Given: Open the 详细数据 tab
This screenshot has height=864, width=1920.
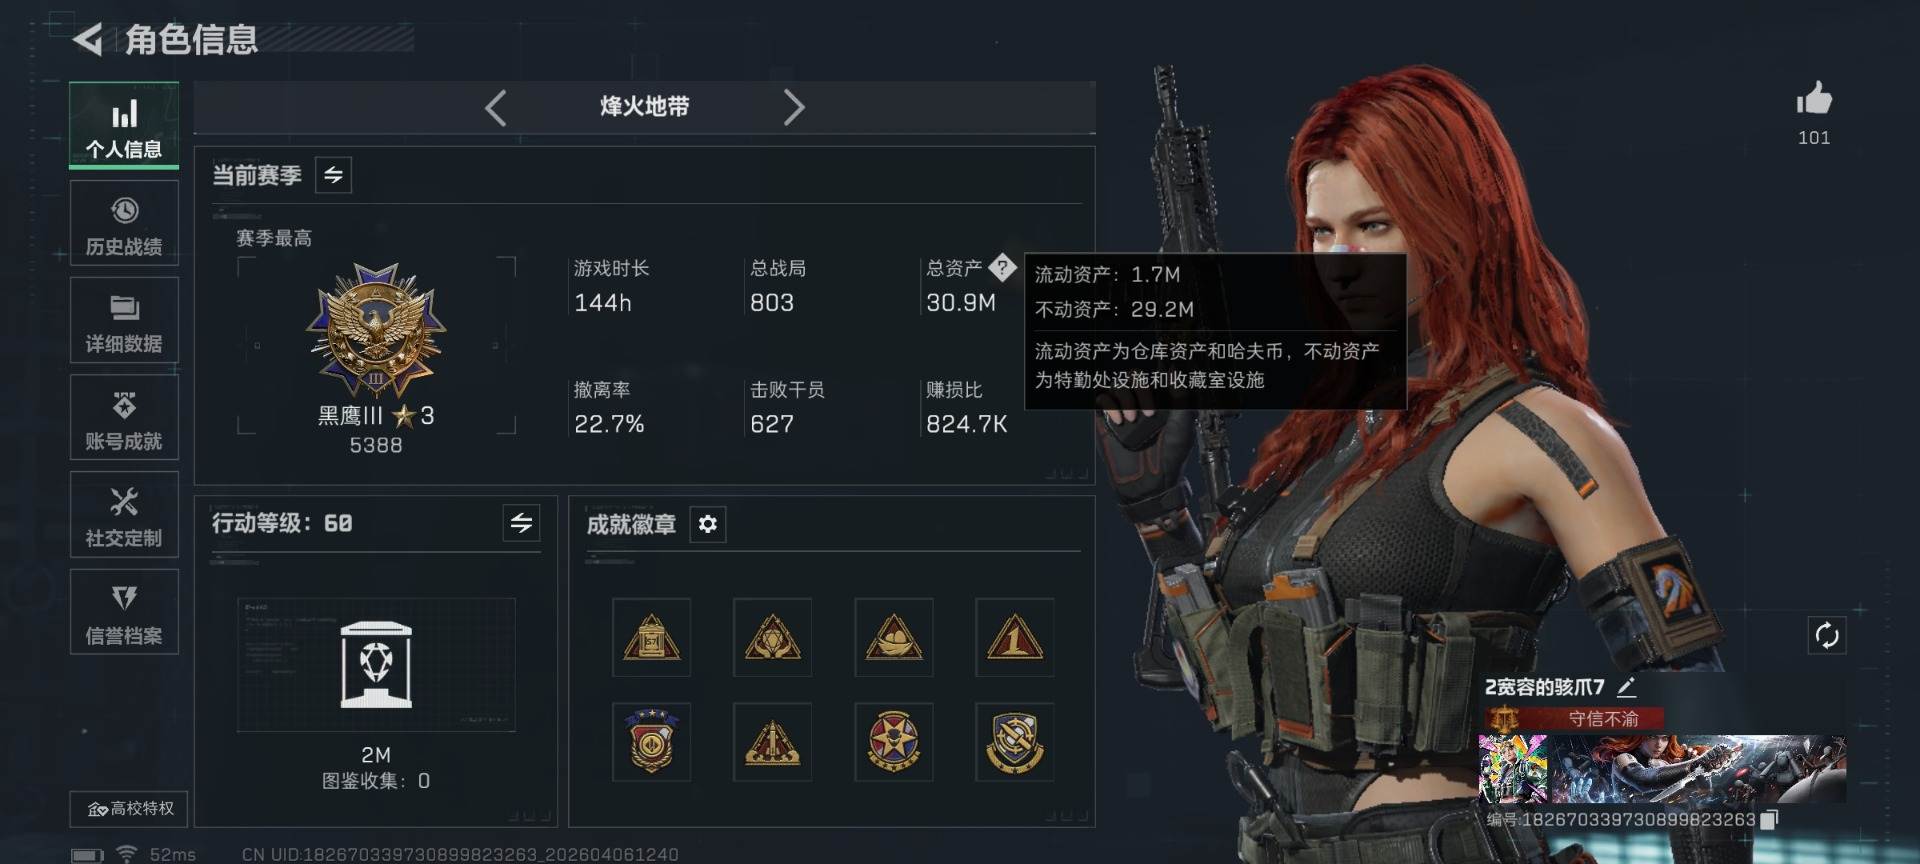Looking at the screenshot, I should tap(124, 321).
